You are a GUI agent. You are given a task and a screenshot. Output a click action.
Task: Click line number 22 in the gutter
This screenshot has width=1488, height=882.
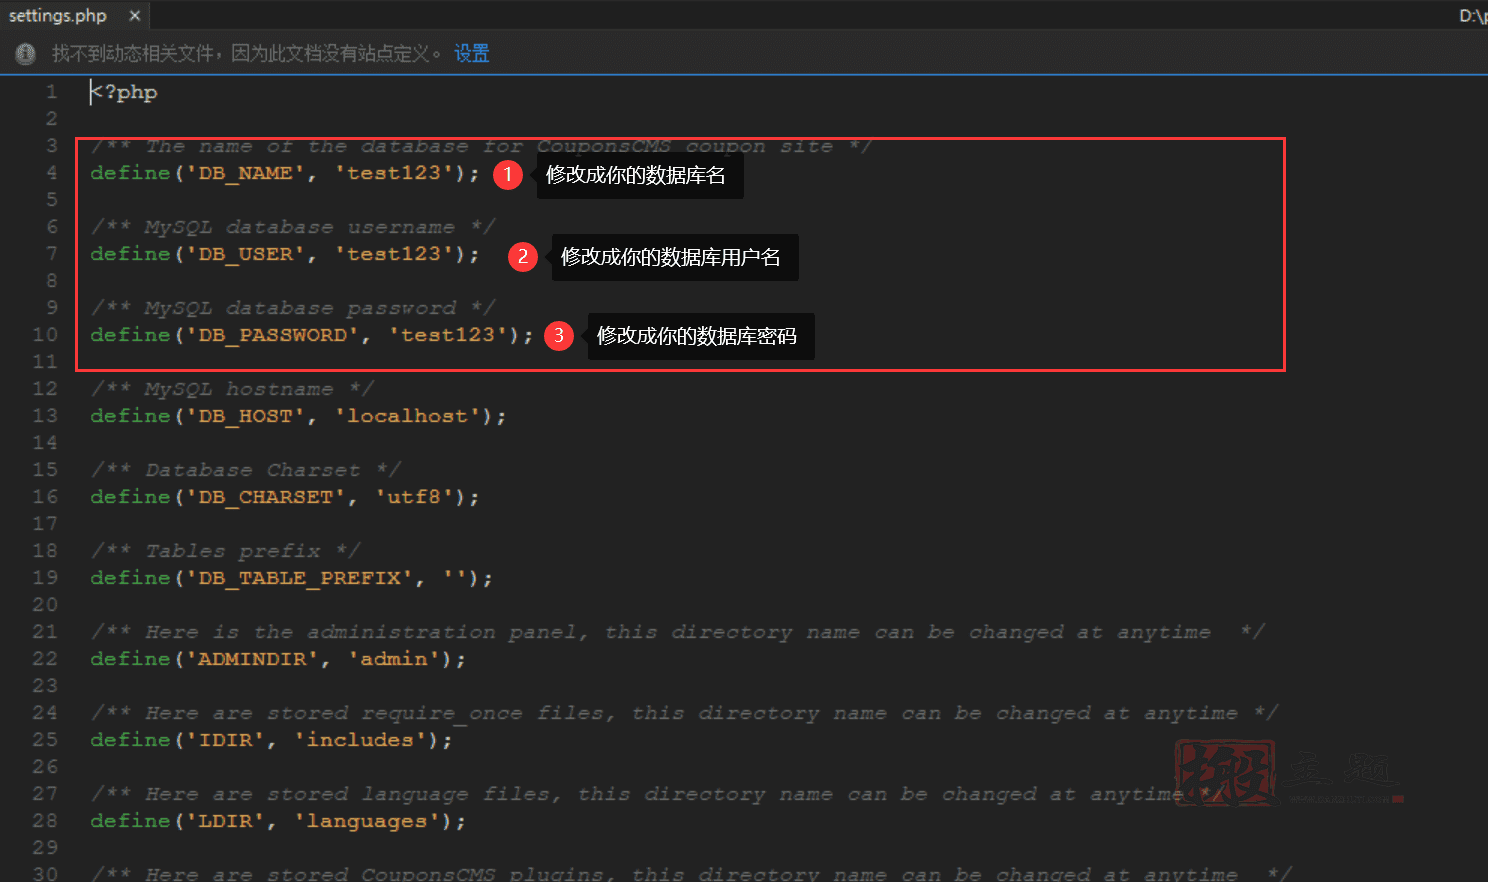[x=45, y=659]
